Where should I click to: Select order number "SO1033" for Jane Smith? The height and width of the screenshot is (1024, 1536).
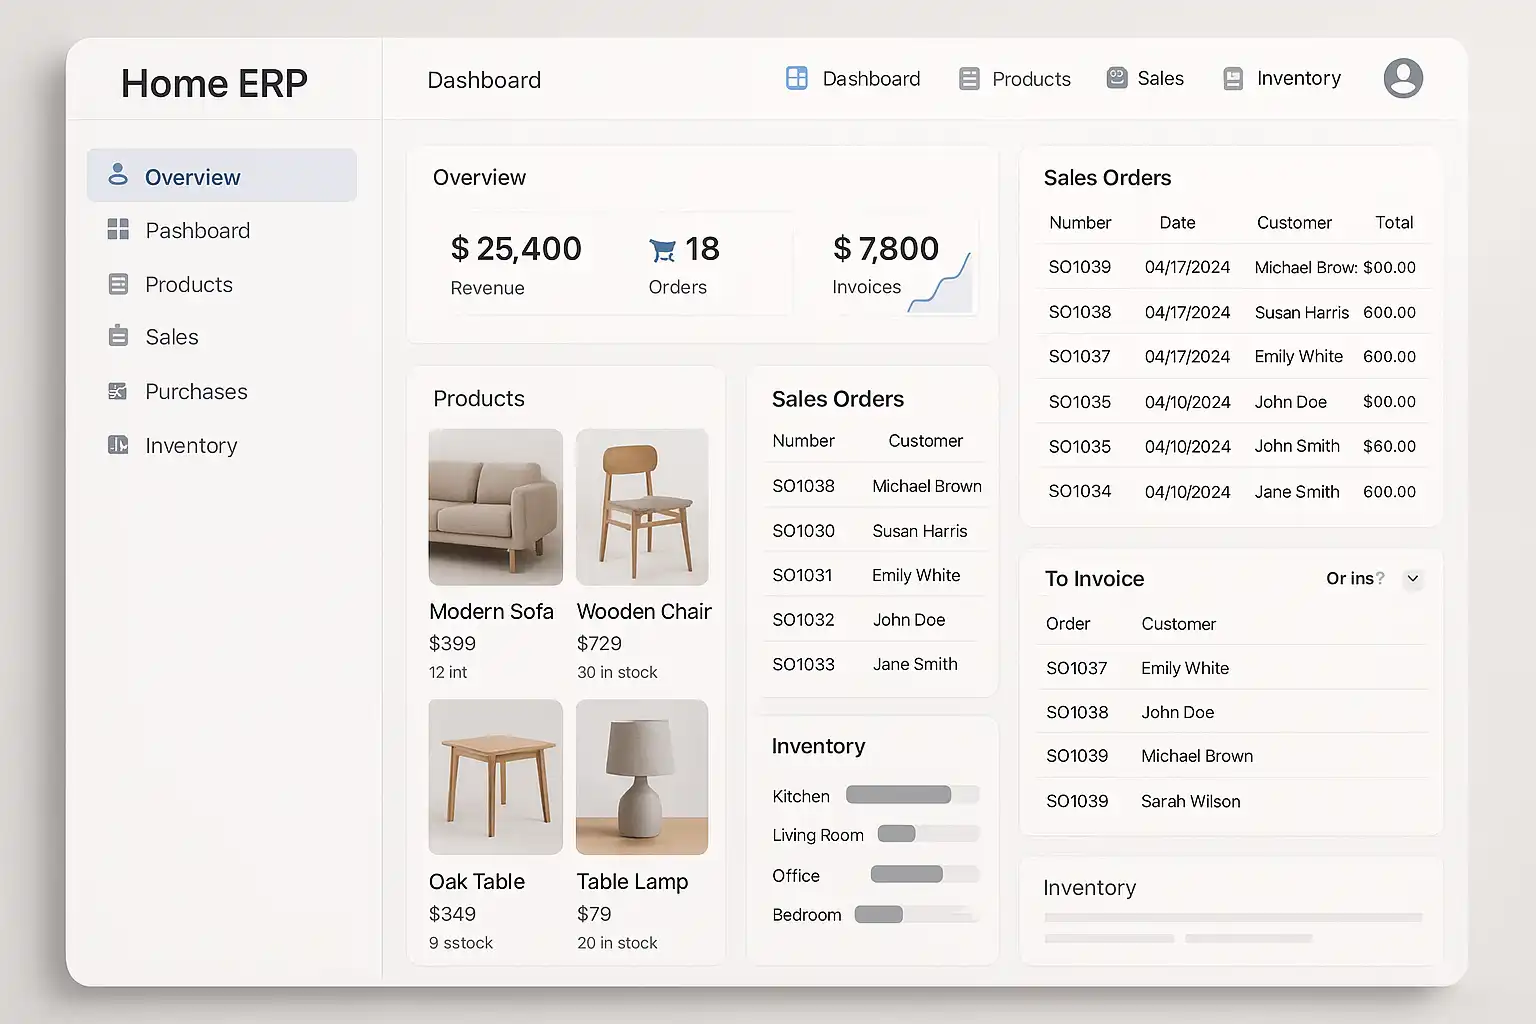803,664
